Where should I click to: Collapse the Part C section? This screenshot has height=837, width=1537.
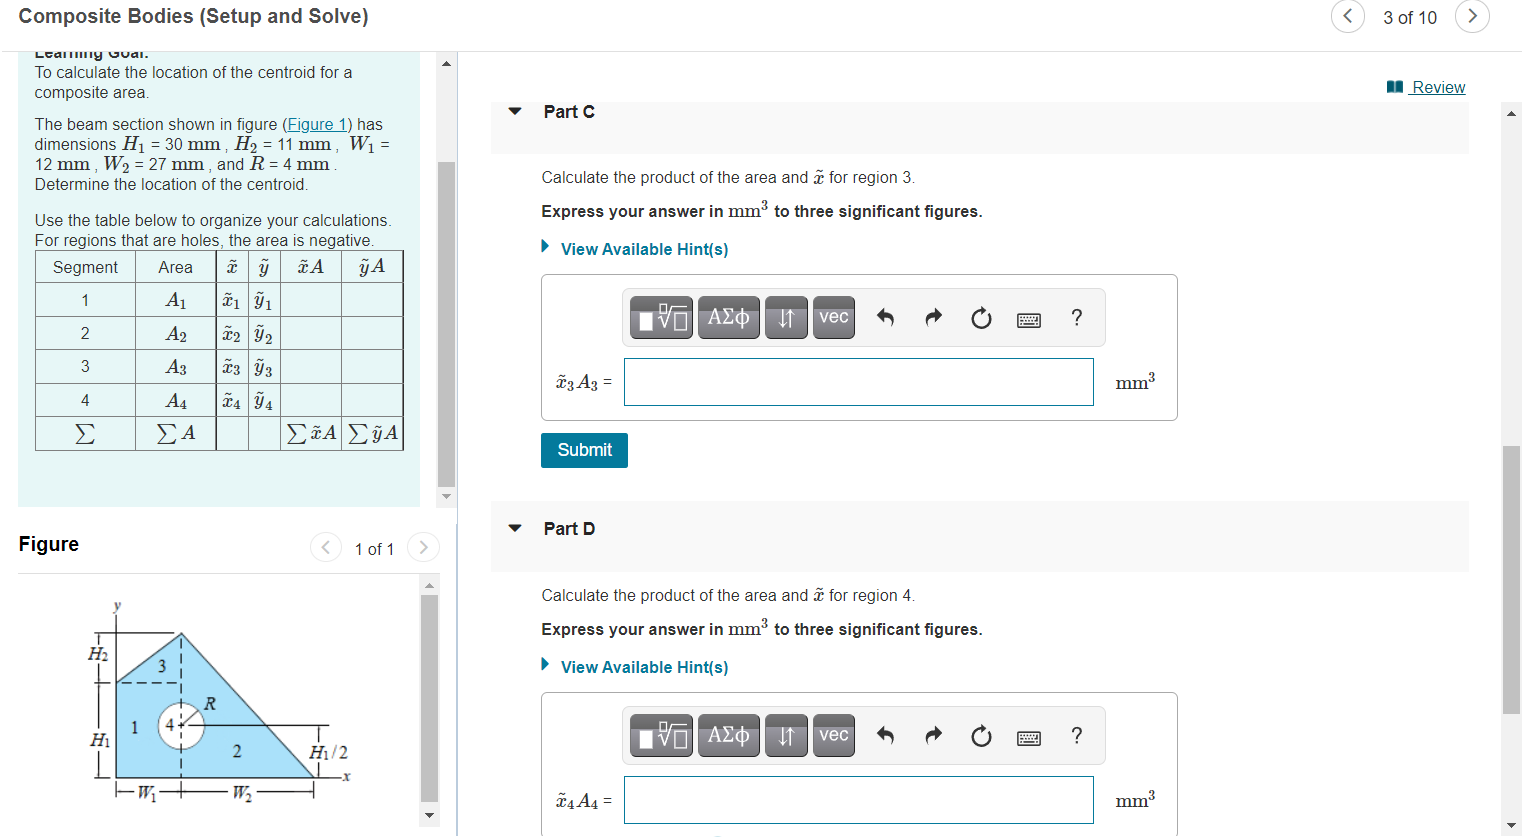click(514, 112)
